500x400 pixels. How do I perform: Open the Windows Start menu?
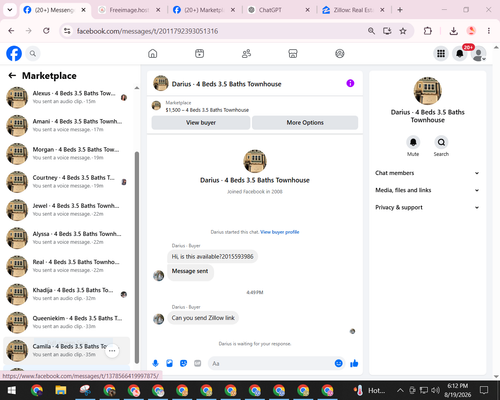[x=12, y=390]
